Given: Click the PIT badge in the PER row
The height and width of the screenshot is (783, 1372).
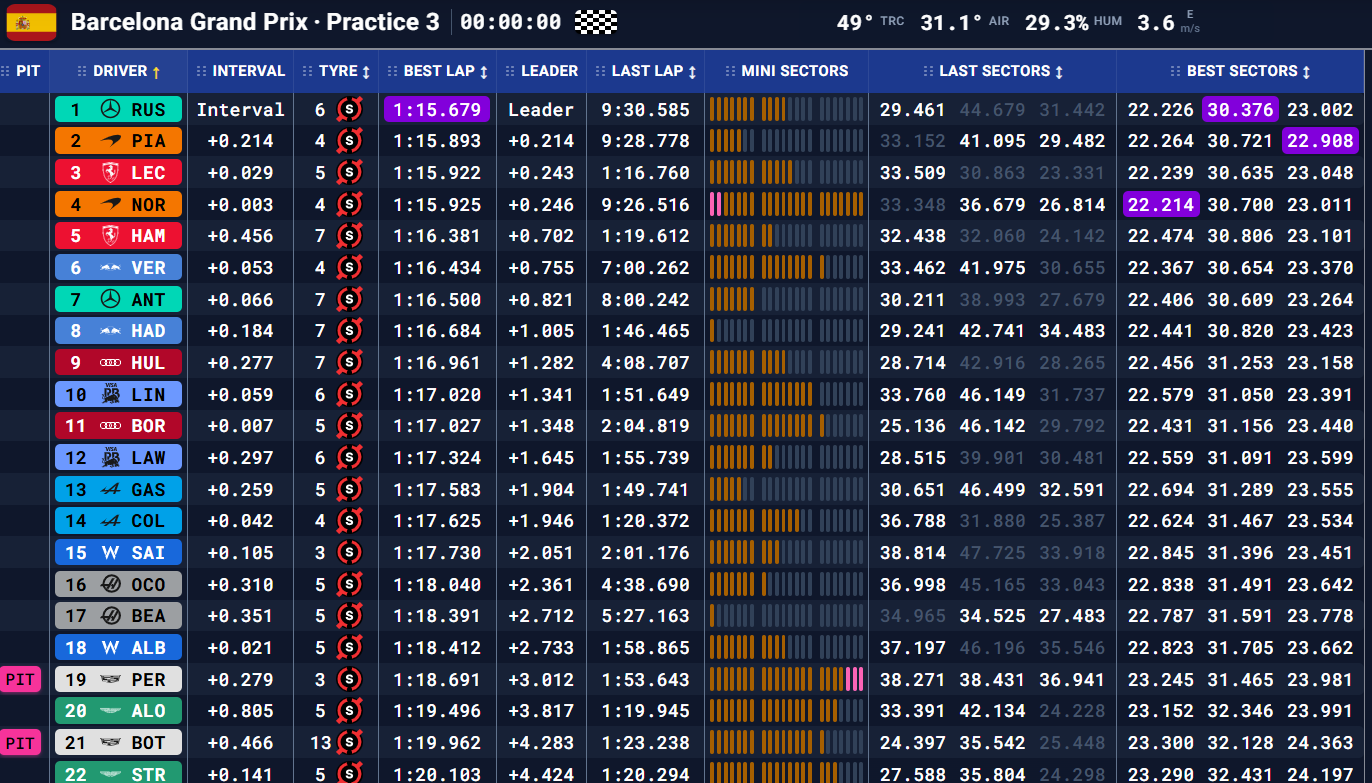Looking at the screenshot, I should [x=20, y=679].
